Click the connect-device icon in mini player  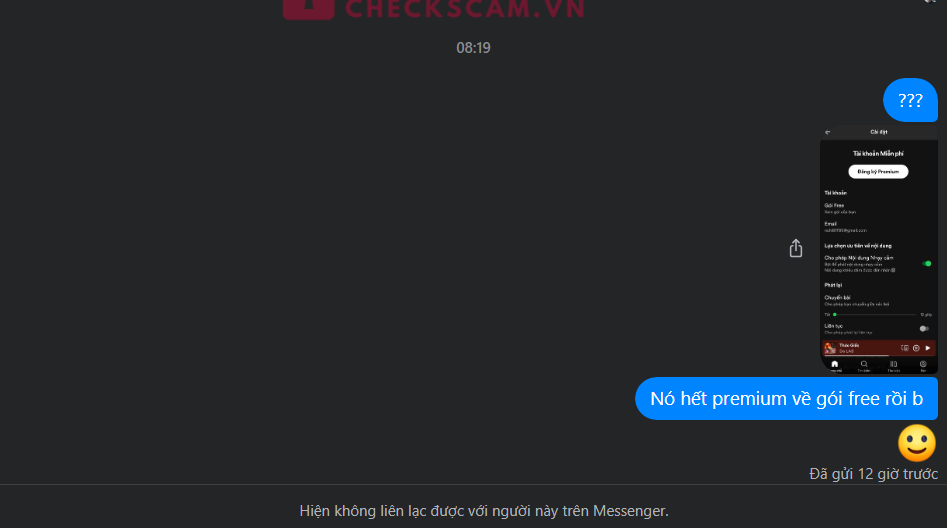[x=904, y=348]
